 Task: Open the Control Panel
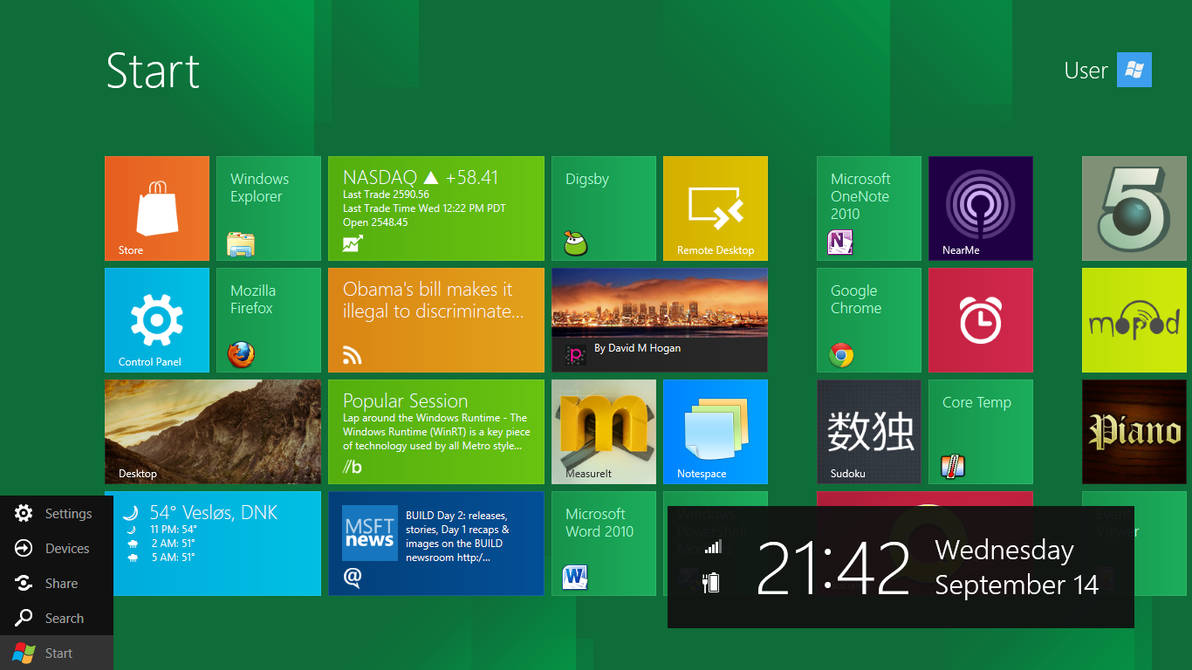(x=156, y=320)
